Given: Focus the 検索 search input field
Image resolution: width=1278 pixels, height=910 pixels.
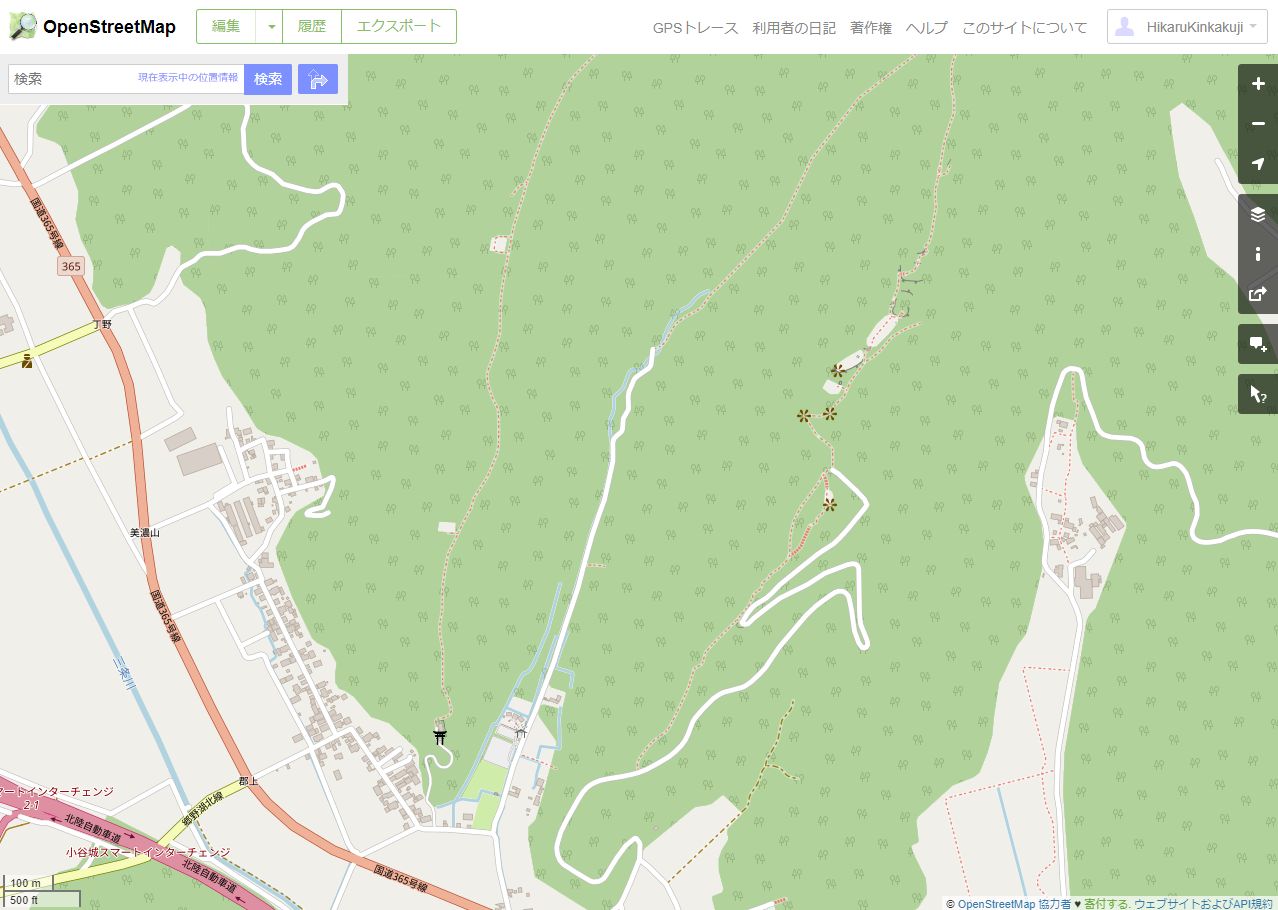Looking at the screenshot, I should tap(126, 79).
